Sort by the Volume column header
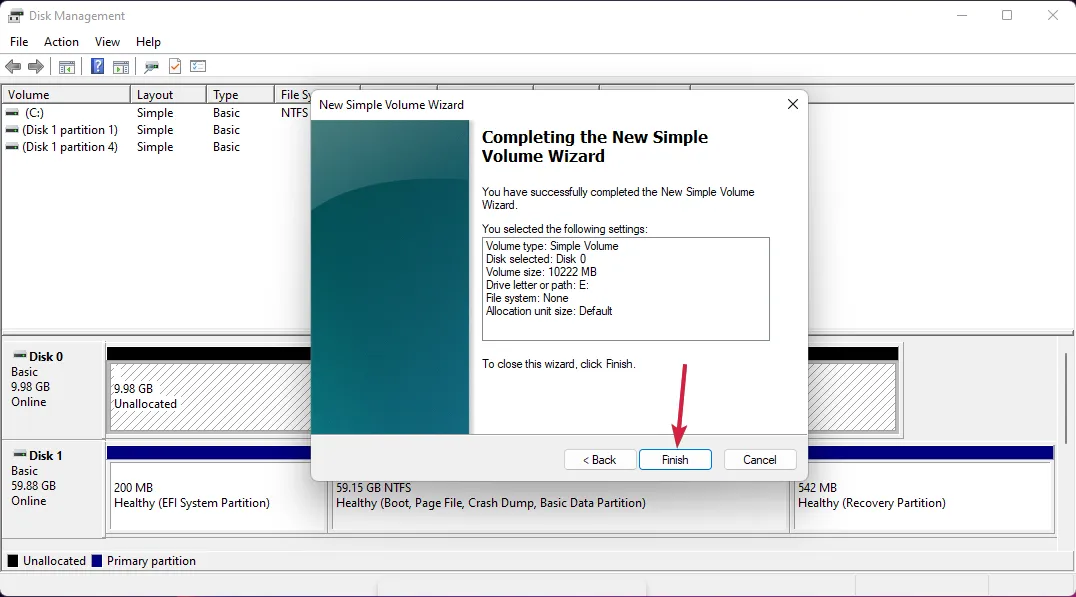The width and height of the screenshot is (1076, 597). 66,95
